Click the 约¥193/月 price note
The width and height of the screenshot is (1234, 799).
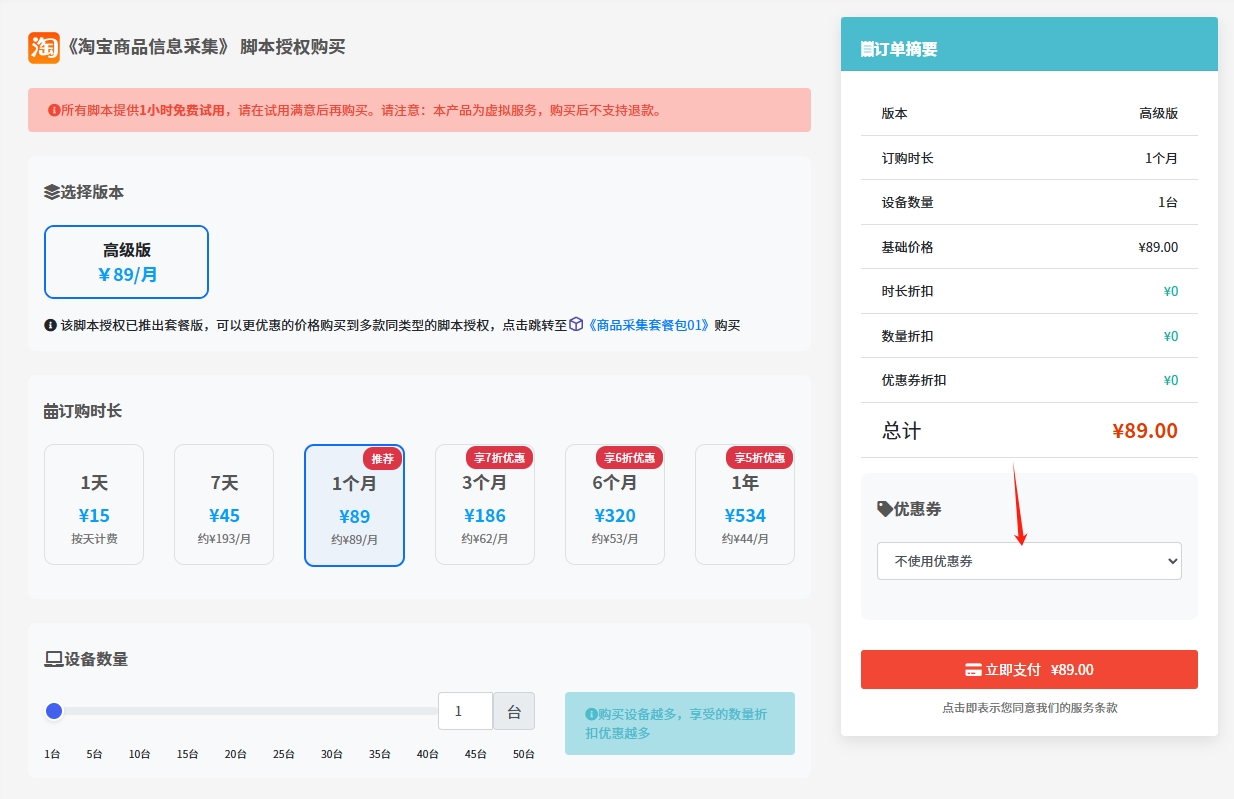tap(224, 539)
